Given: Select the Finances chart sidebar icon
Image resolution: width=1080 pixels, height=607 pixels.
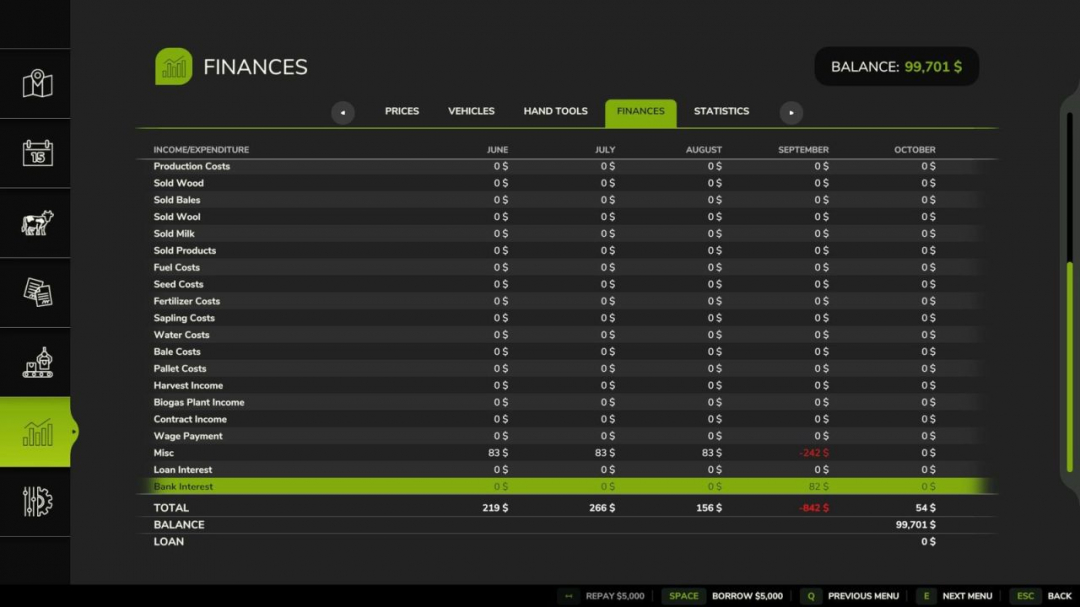Looking at the screenshot, I should pos(37,433).
